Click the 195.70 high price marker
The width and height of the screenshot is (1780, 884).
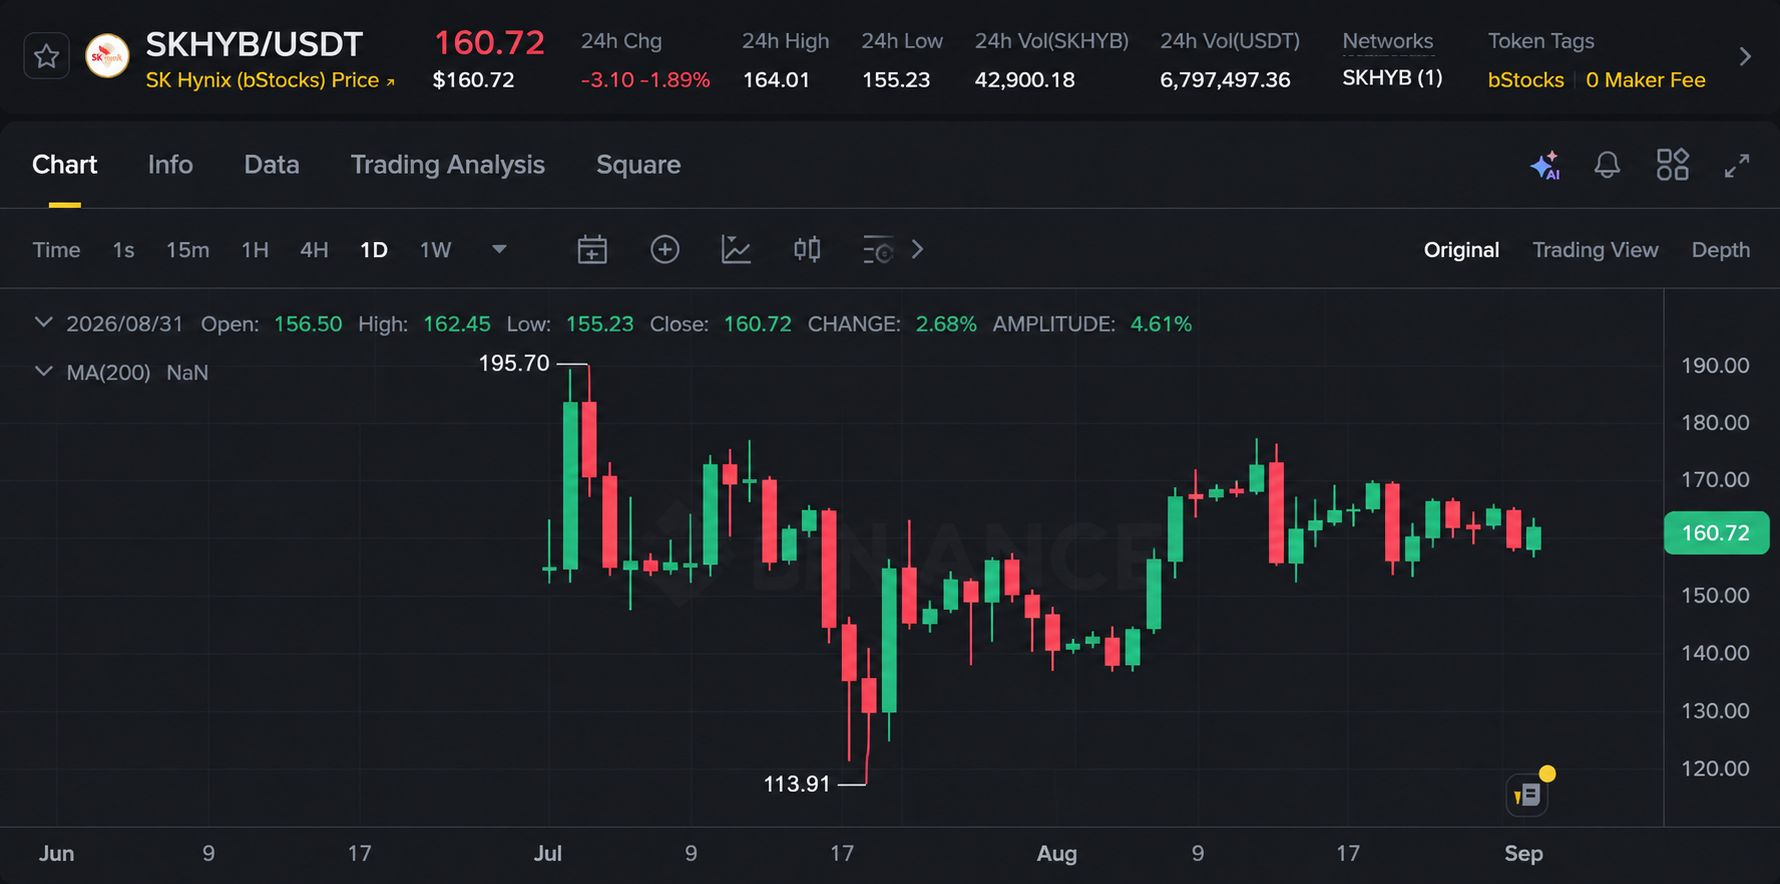[514, 364]
